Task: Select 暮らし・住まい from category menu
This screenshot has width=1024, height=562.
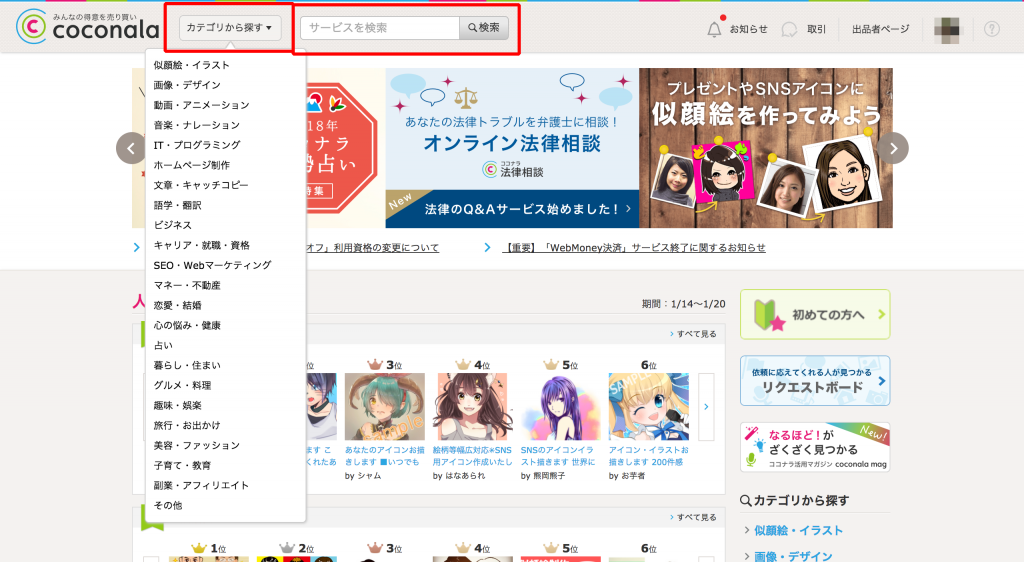Action: (x=187, y=366)
